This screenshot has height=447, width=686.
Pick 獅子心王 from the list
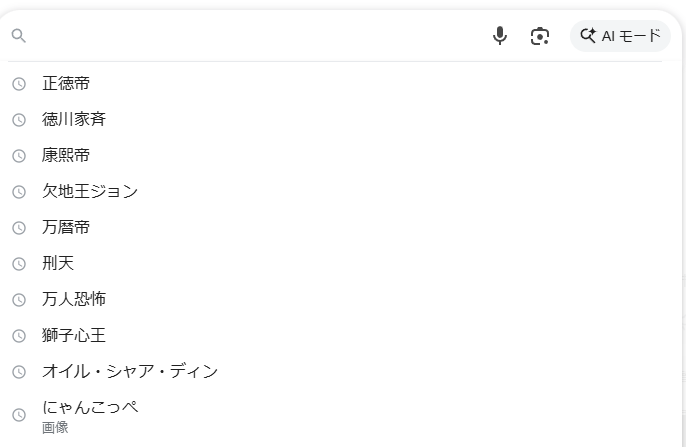(74, 336)
